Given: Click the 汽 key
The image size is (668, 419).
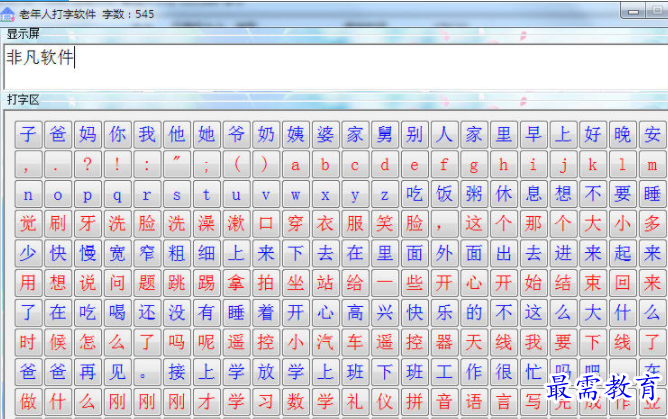Looking at the screenshot, I should point(325,342).
